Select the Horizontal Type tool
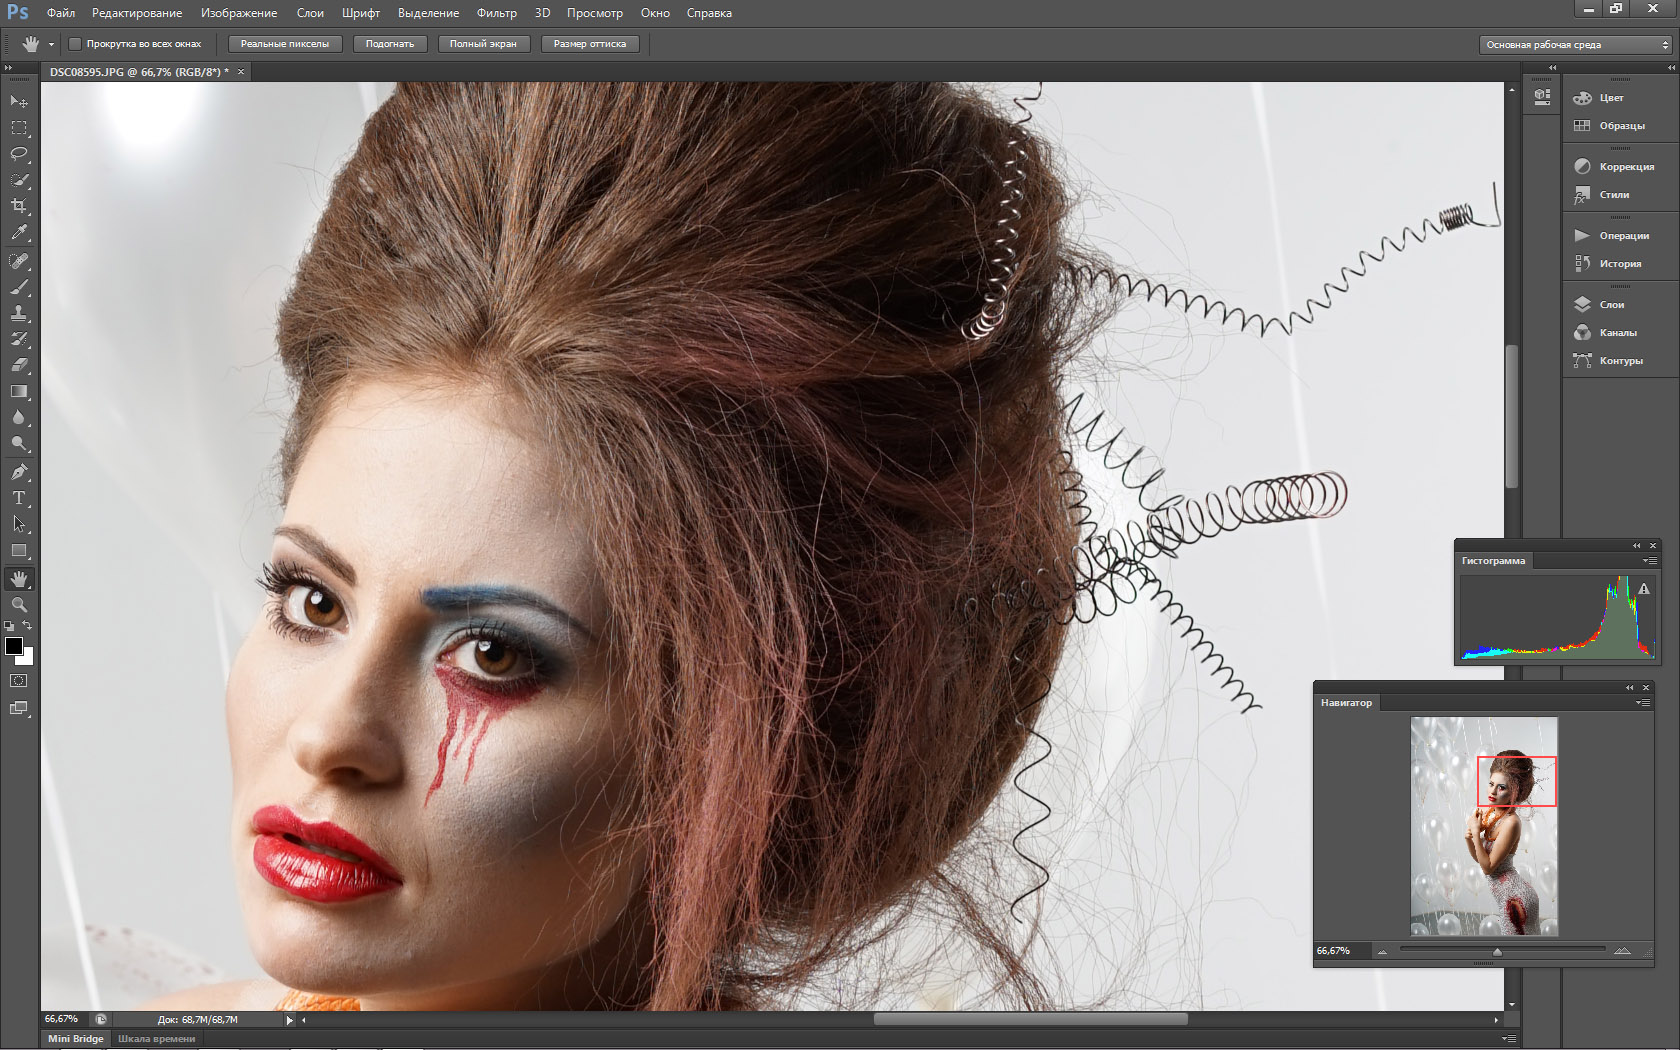This screenshot has height=1050, width=1680. [x=19, y=498]
